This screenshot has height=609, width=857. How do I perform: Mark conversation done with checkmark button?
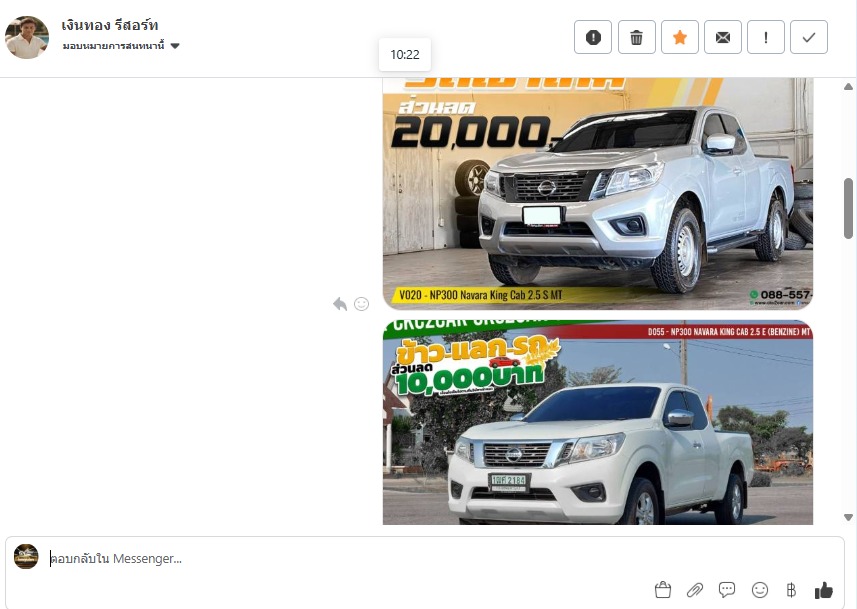click(x=809, y=37)
